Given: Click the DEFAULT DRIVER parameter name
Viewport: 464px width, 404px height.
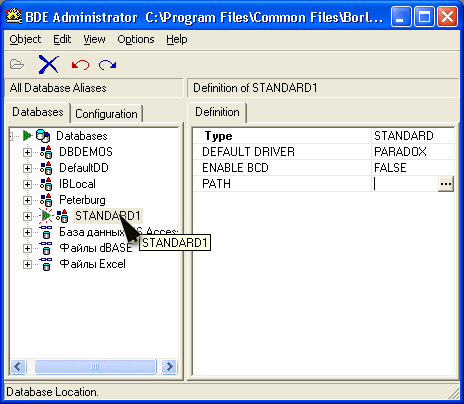Looking at the screenshot, I should [x=248, y=152].
